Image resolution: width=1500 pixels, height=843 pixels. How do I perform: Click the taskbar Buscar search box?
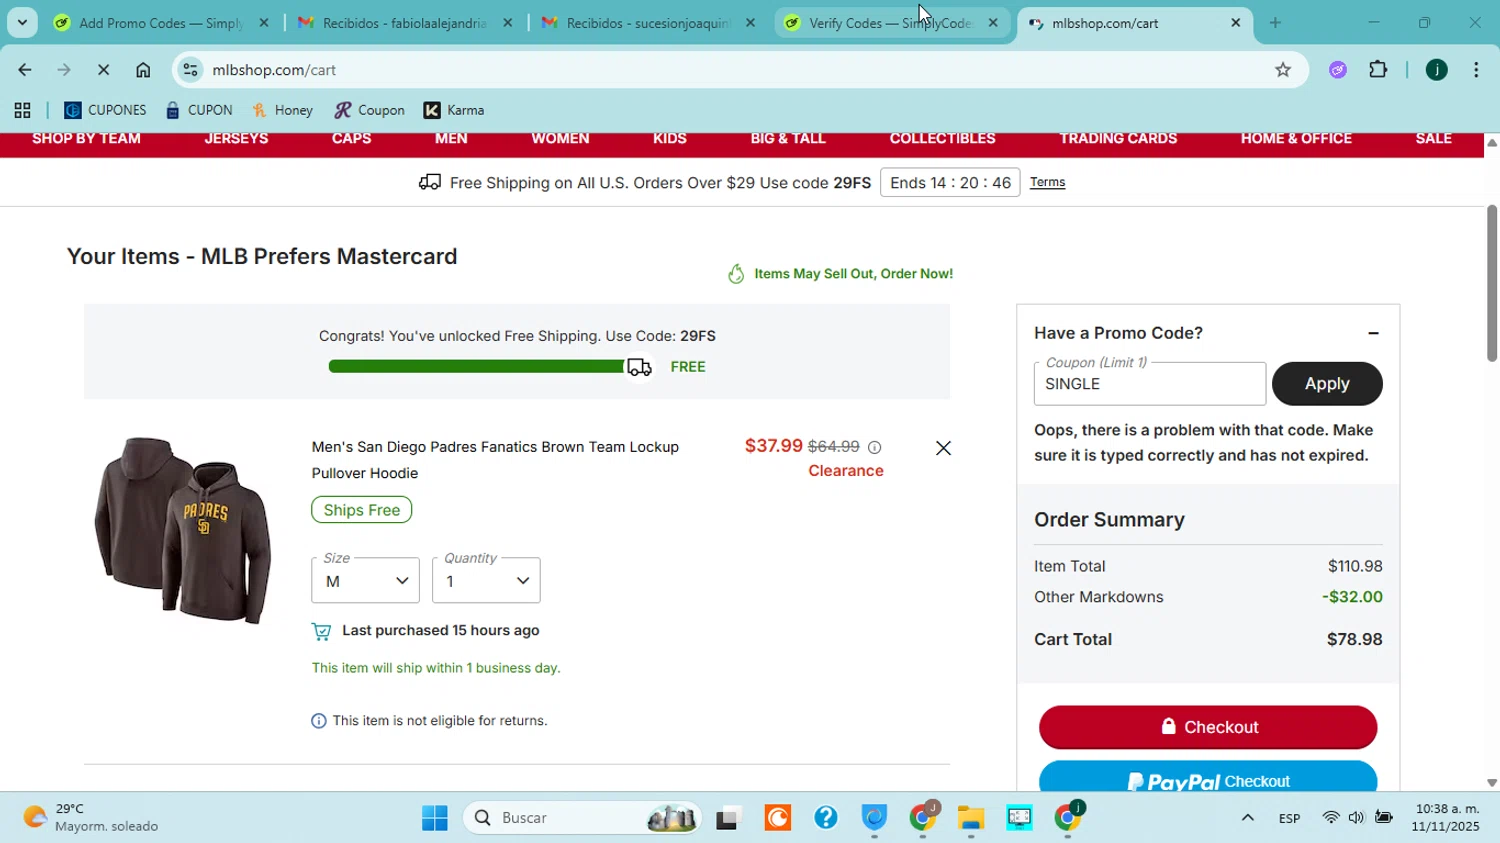(x=583, y=818)
